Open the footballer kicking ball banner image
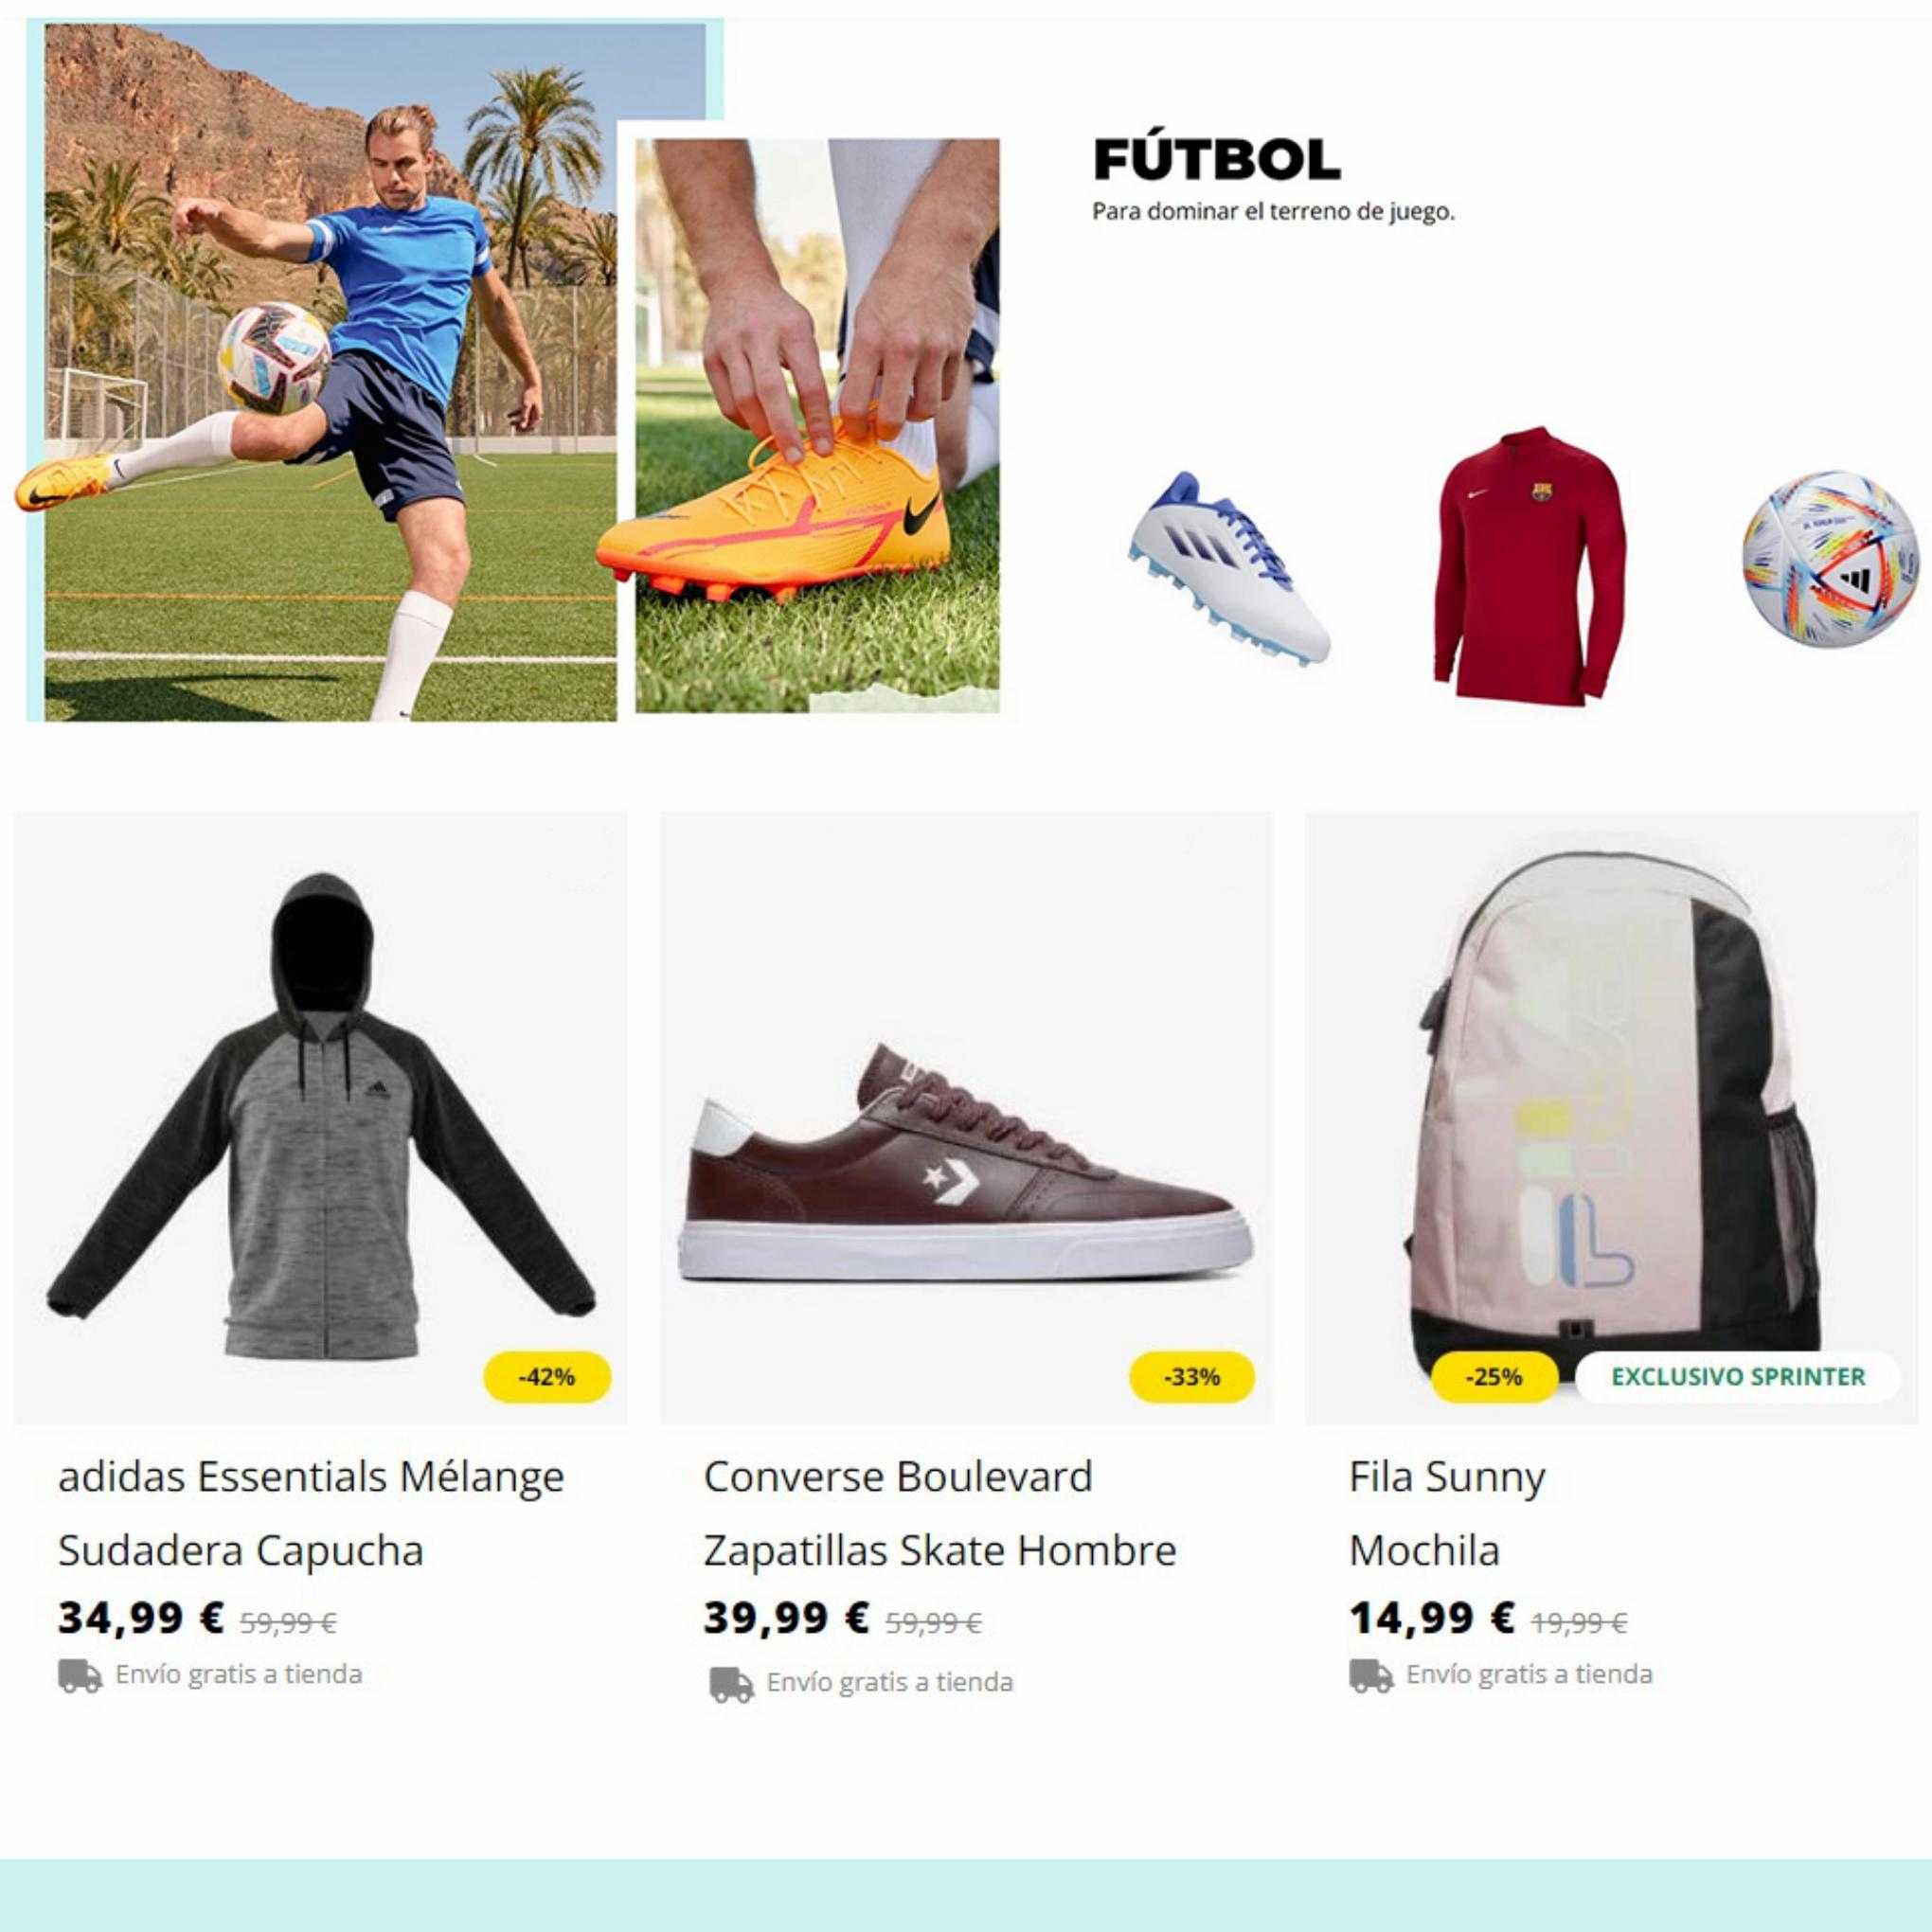 coord(320,372)
